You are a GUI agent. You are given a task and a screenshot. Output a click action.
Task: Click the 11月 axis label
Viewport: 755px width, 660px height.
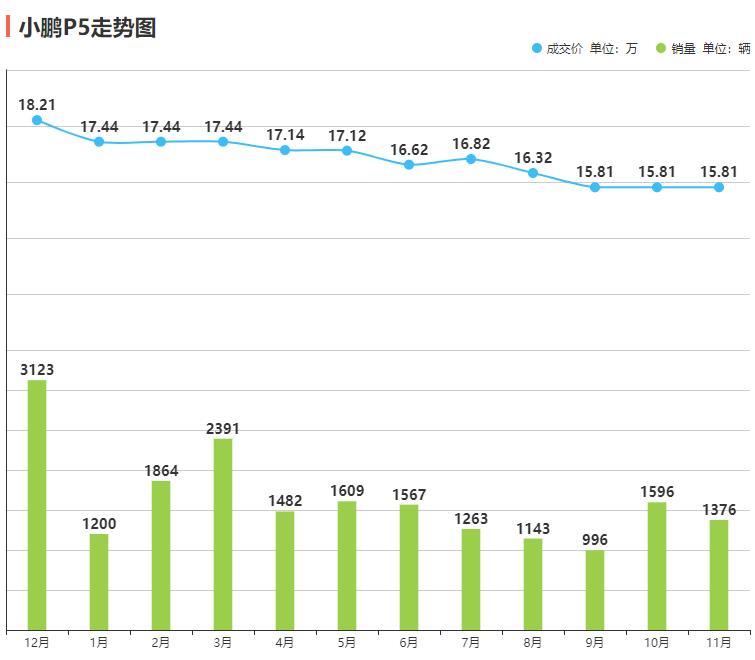(719, 642)
